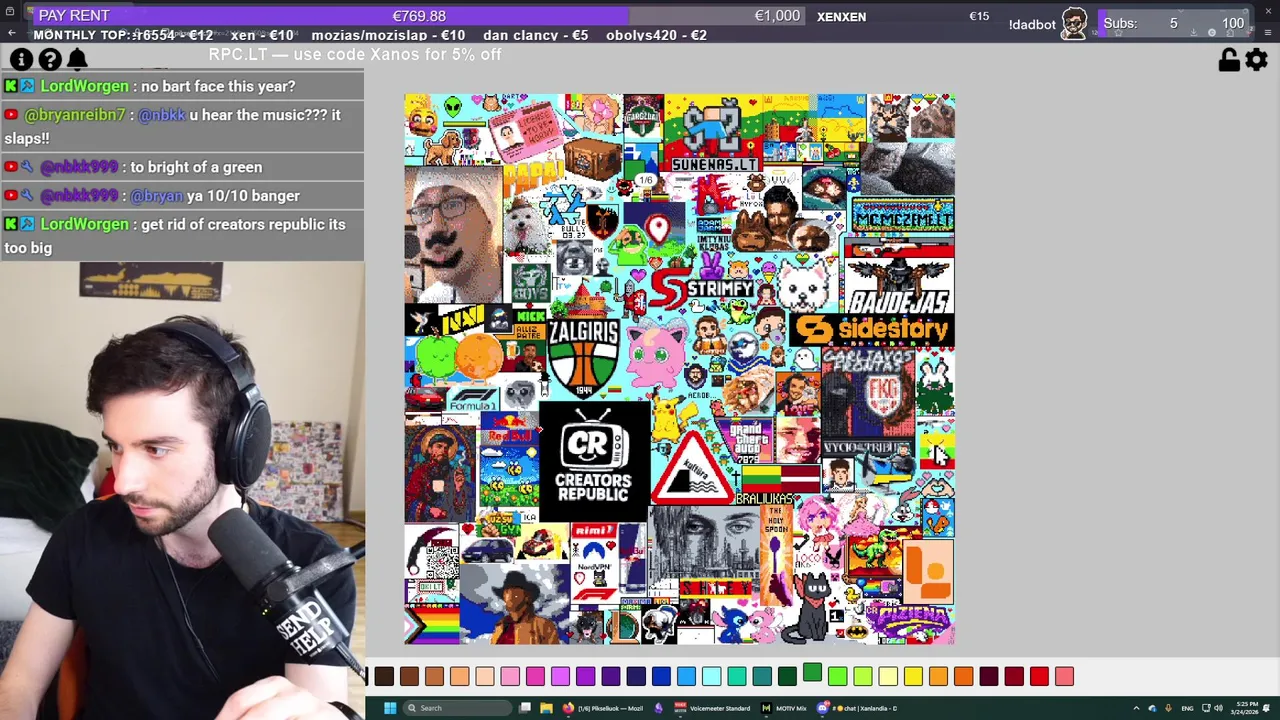
Task: Pick the medium brown palette color
Action: point(409,677)
